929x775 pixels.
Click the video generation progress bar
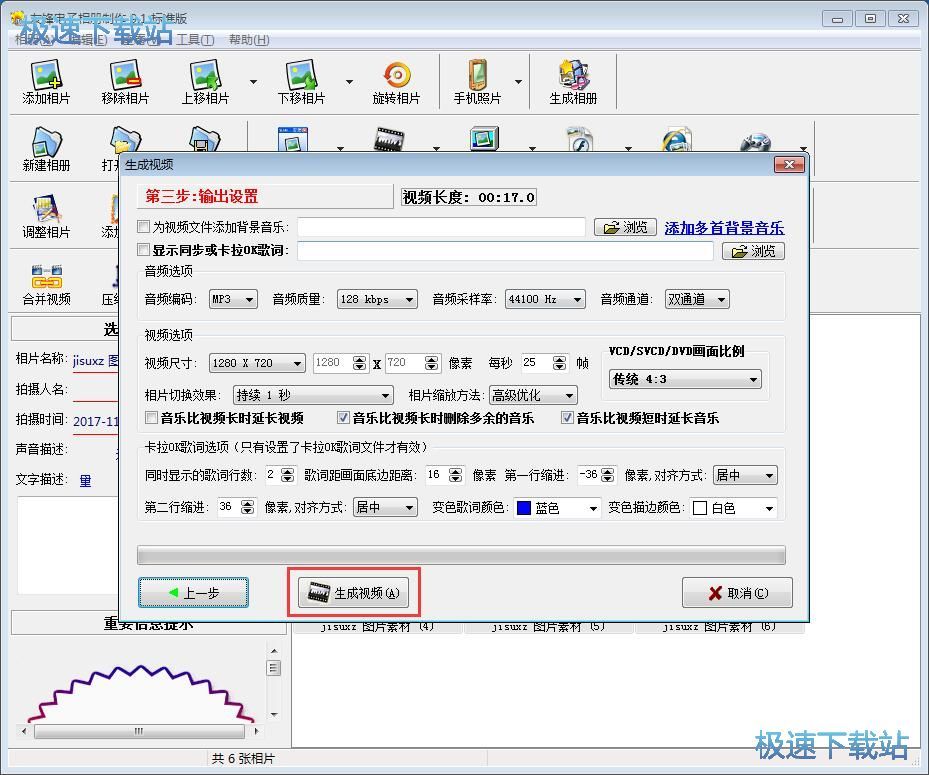[461, 555]
